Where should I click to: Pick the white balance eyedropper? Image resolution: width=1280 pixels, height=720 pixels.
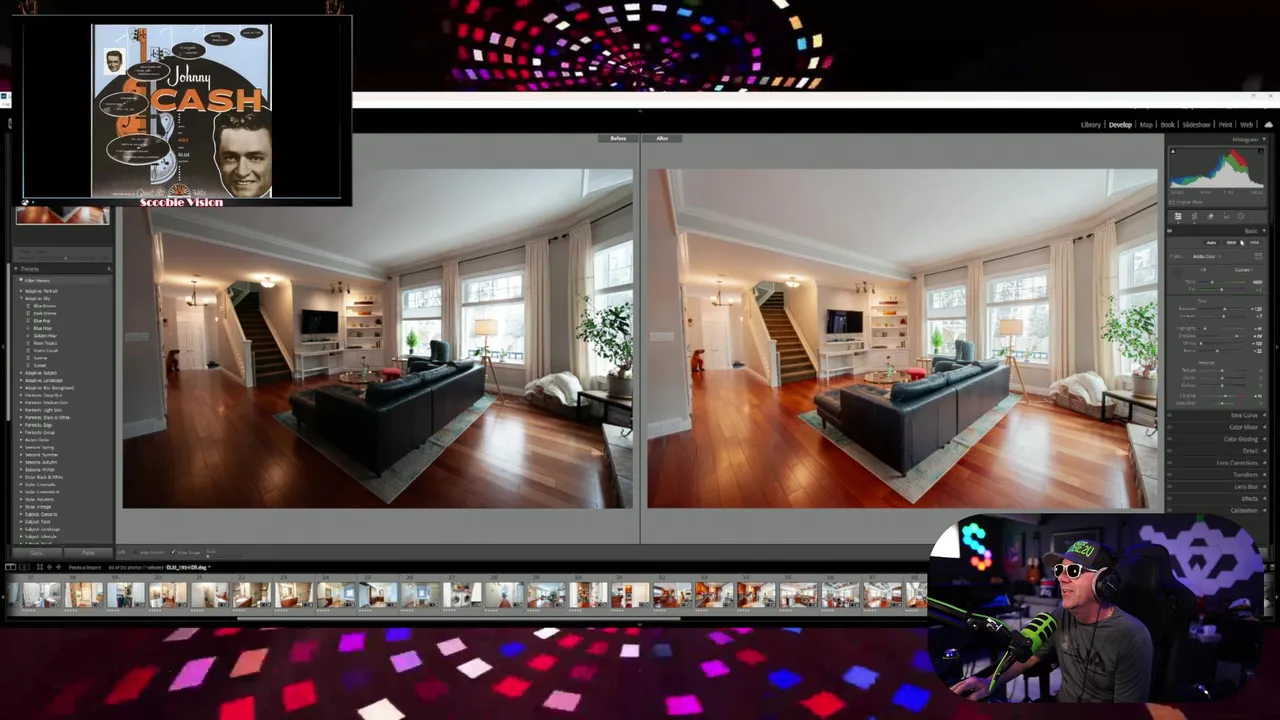click(x=1177, y=273)
